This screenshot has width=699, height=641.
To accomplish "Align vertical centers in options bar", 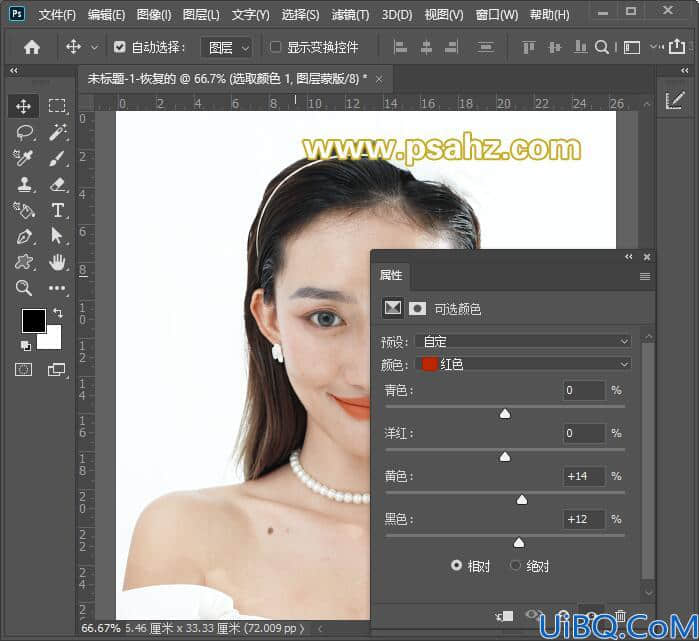I will point(555,47).
